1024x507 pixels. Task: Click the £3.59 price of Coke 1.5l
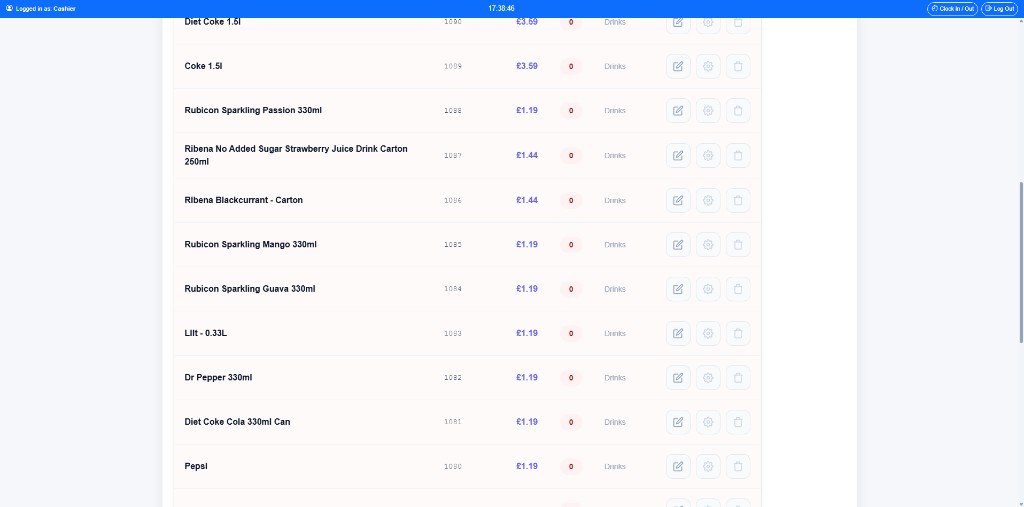[x=527, y=66]
